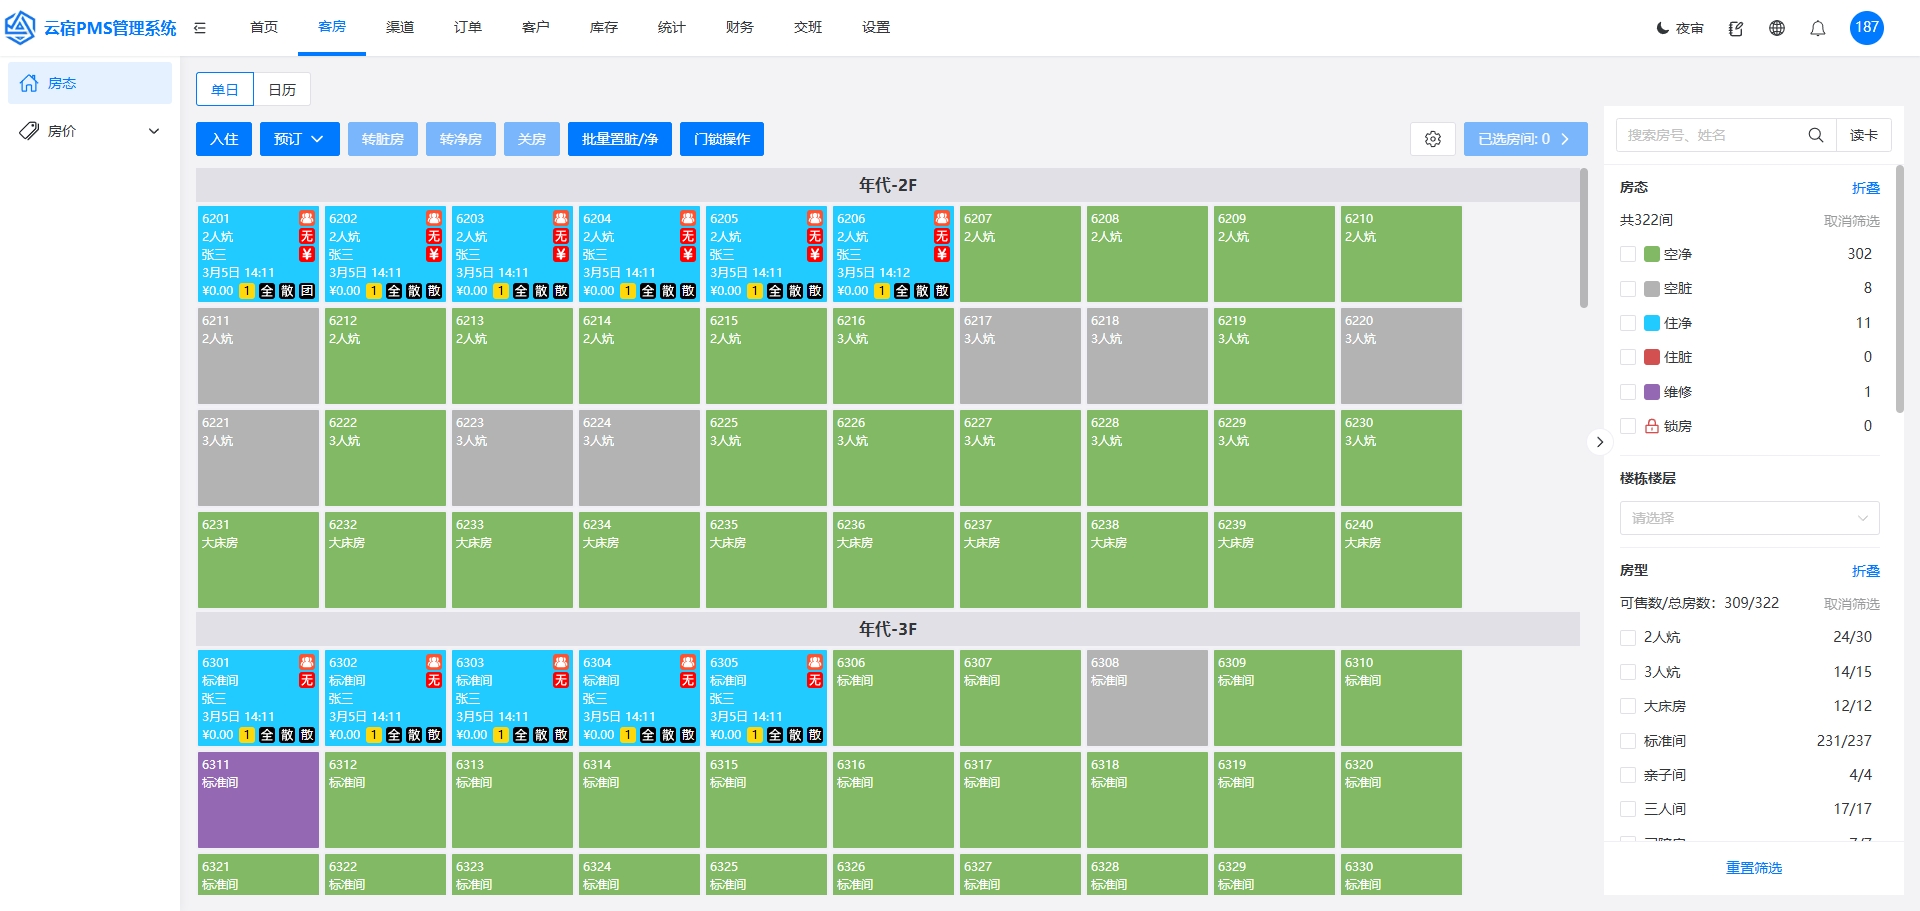Go to the 首页 menu
Image resolution: width=1920 pixels, height=911 pixels.
[264, 27]
